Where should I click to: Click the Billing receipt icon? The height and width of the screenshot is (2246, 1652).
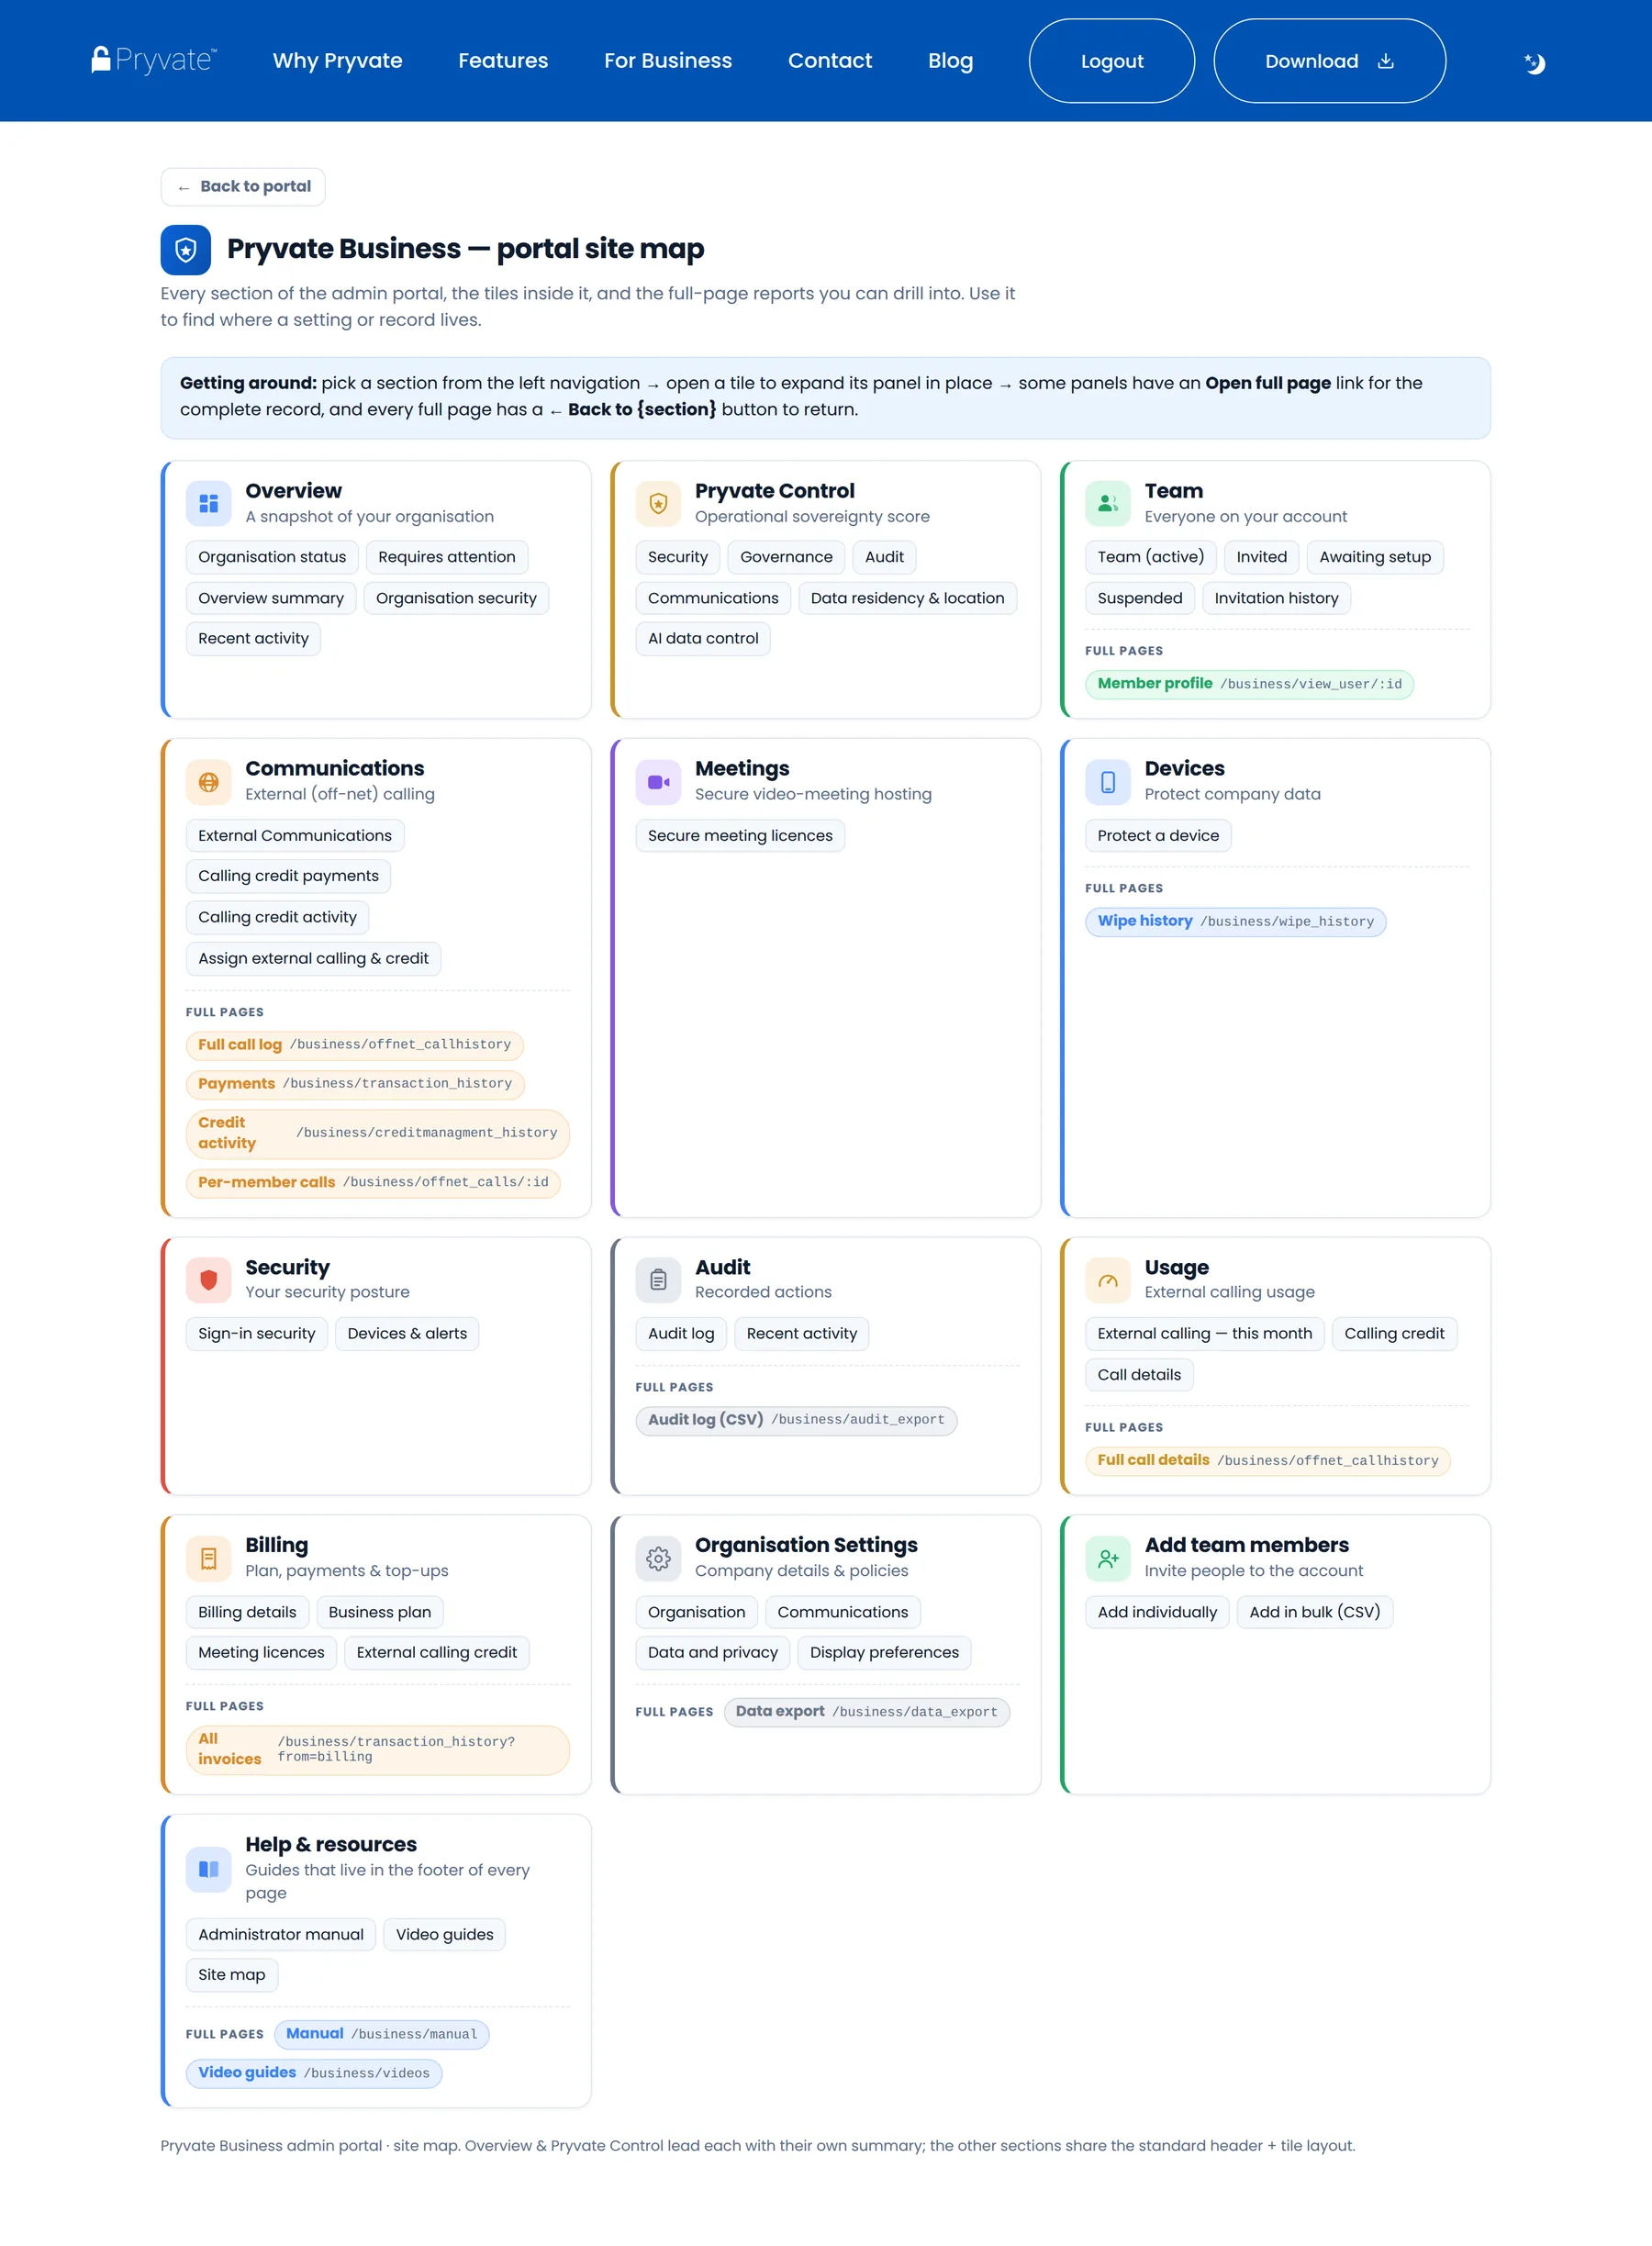[208, 1558]
